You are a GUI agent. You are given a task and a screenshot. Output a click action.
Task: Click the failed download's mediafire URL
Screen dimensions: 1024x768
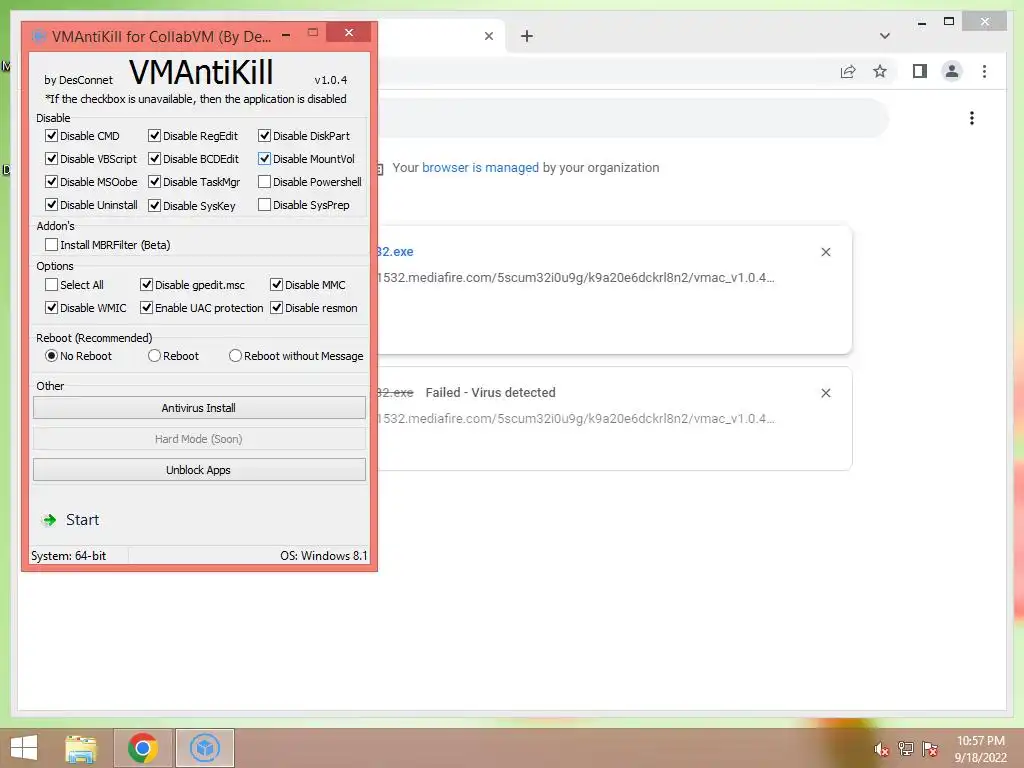[x=576, y=419]
